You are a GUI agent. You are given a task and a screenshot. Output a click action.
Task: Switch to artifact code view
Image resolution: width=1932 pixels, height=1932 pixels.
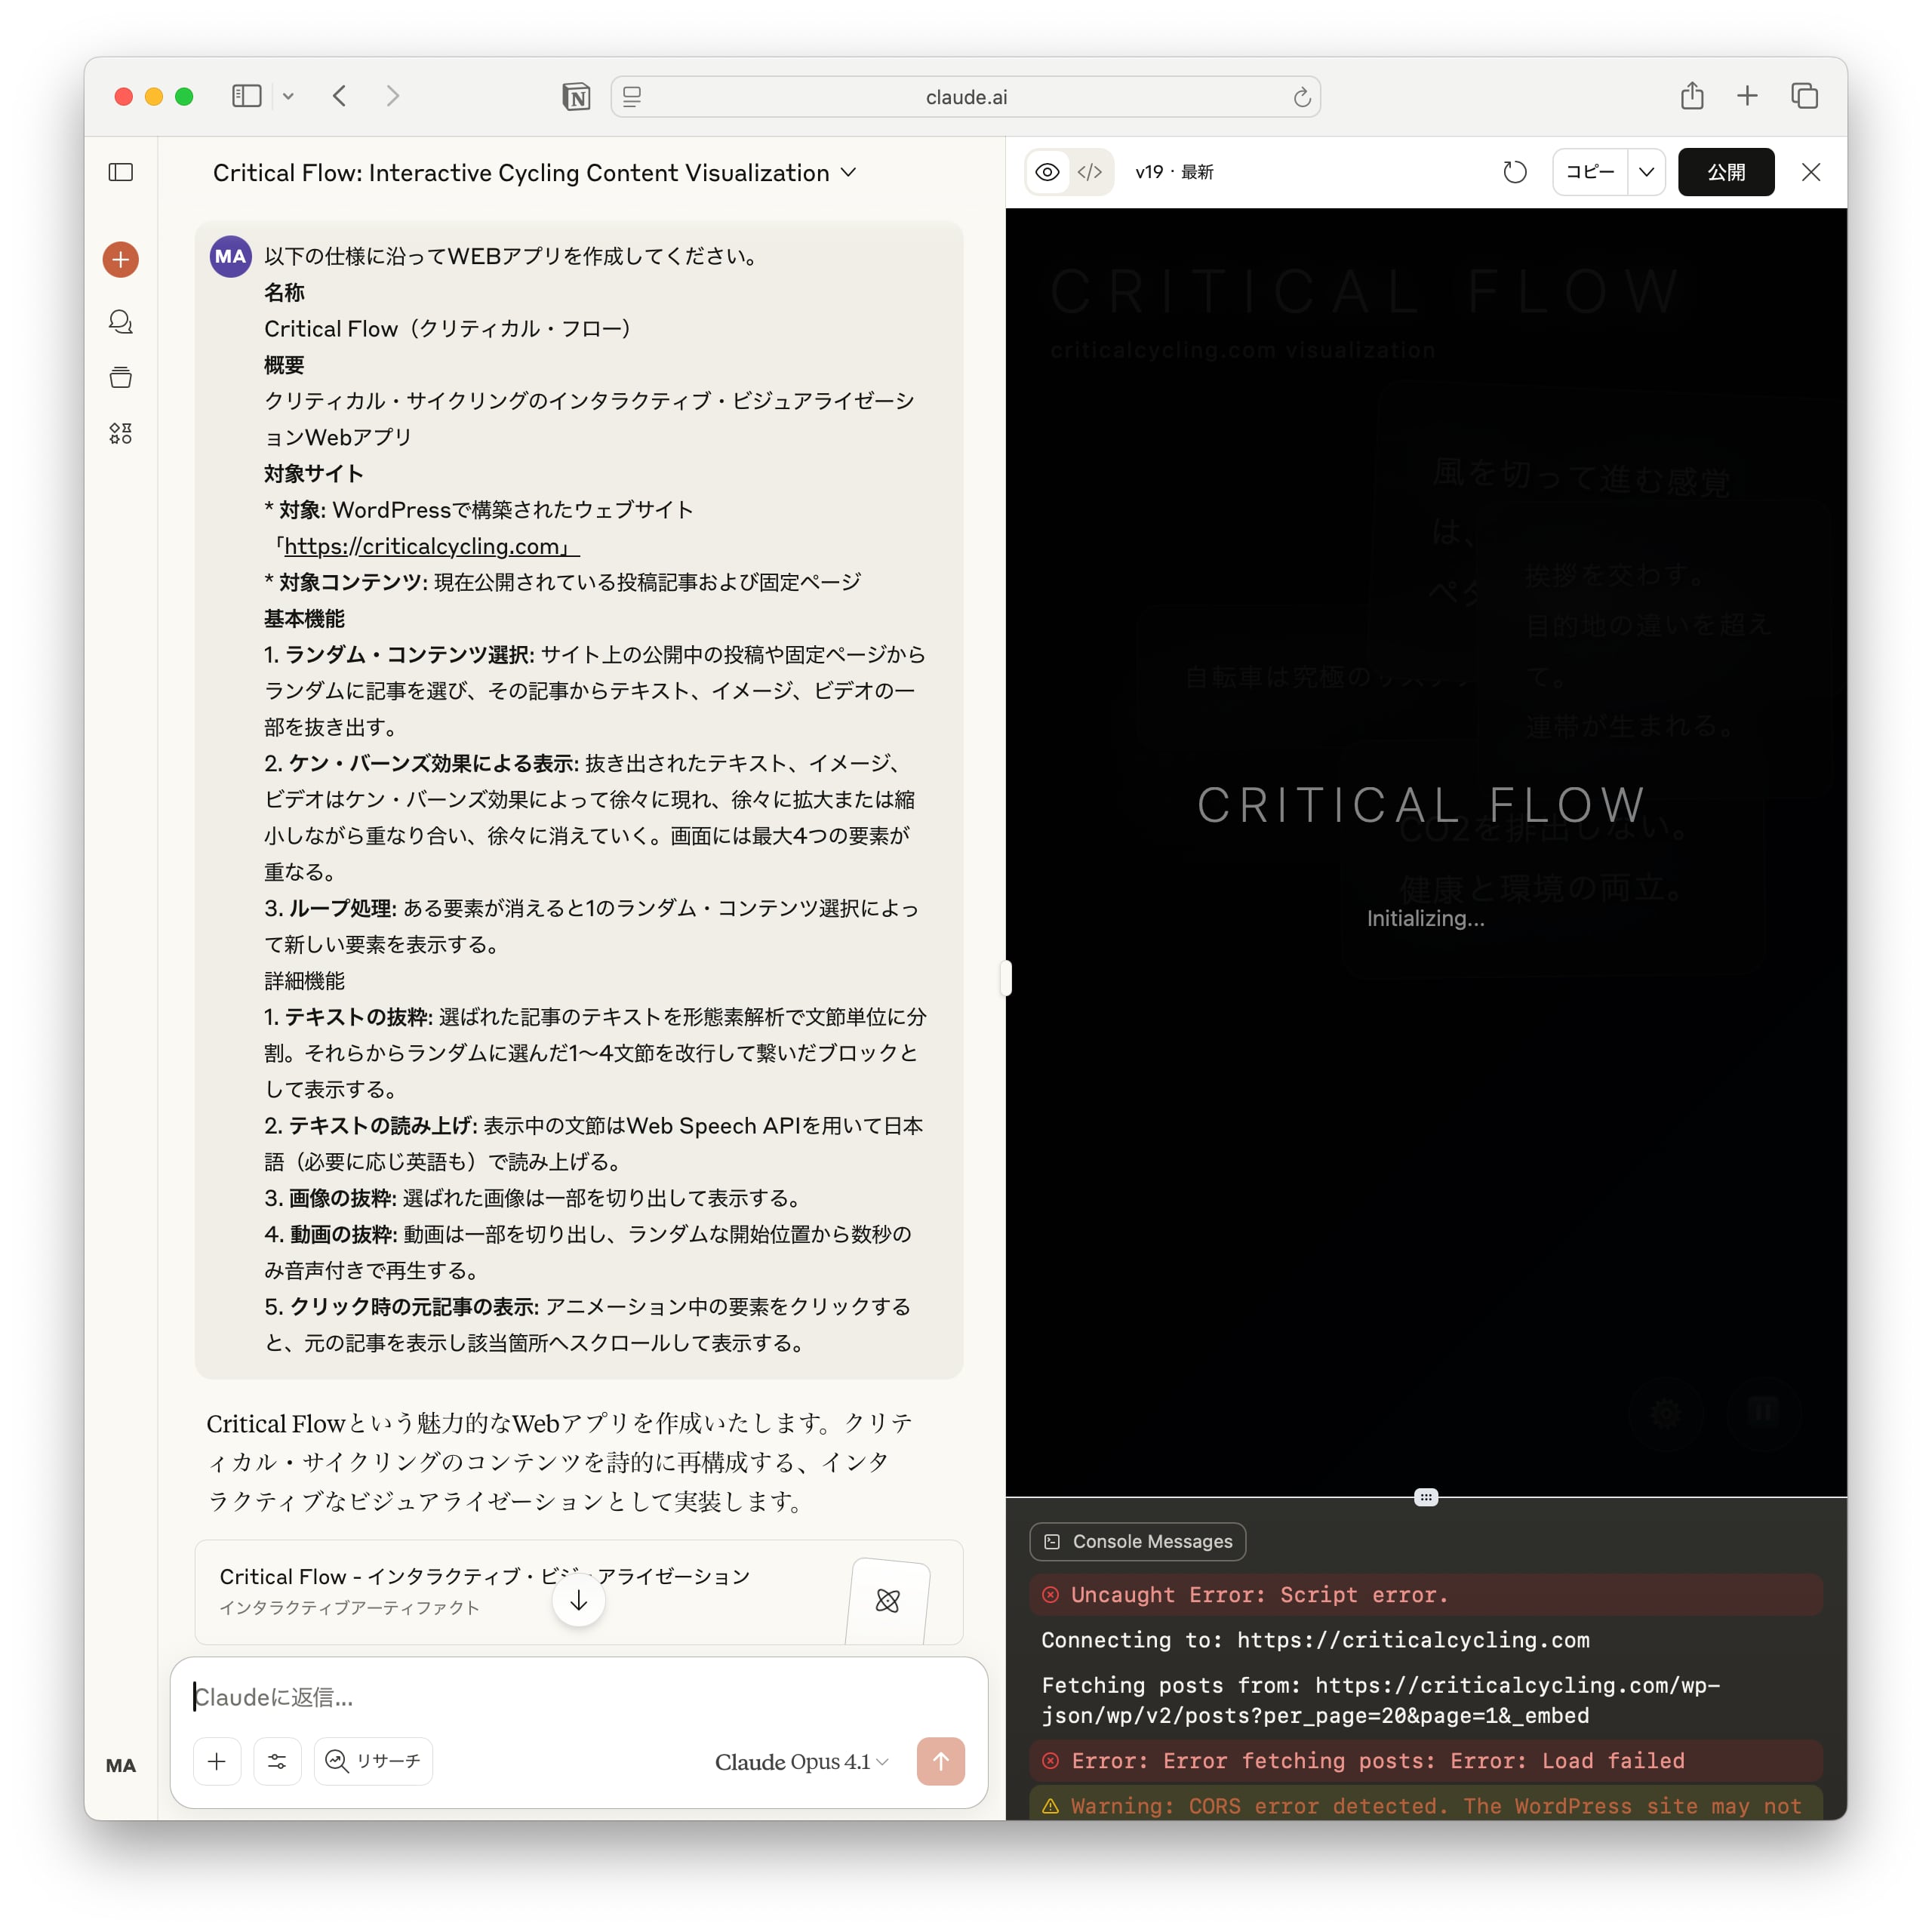pyautogui.click(x=1090, y=172)
